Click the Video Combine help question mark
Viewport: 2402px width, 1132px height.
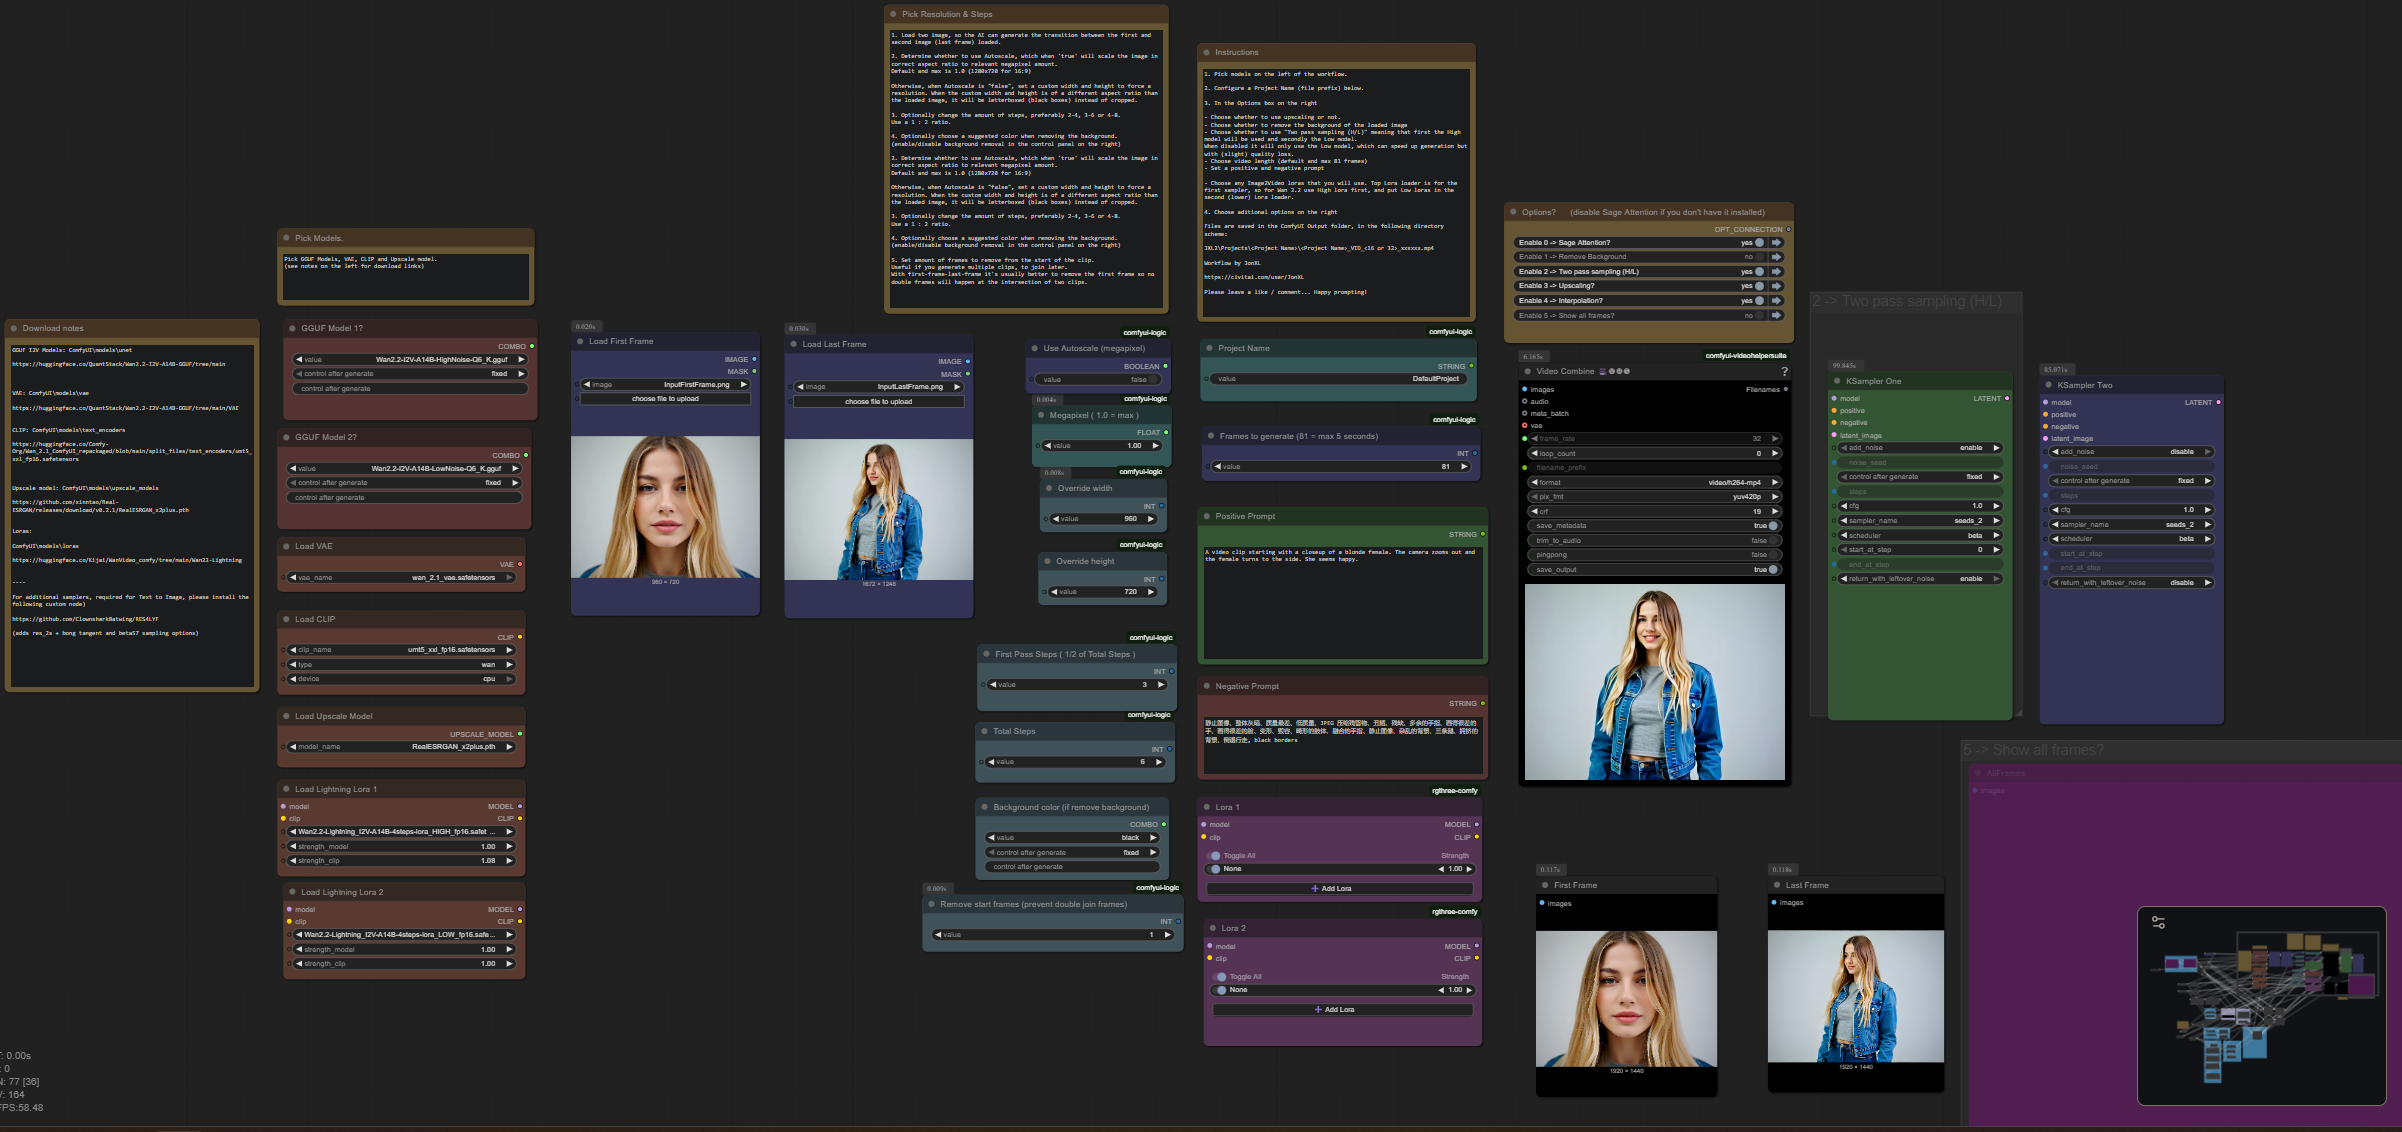click(1784, 372)
